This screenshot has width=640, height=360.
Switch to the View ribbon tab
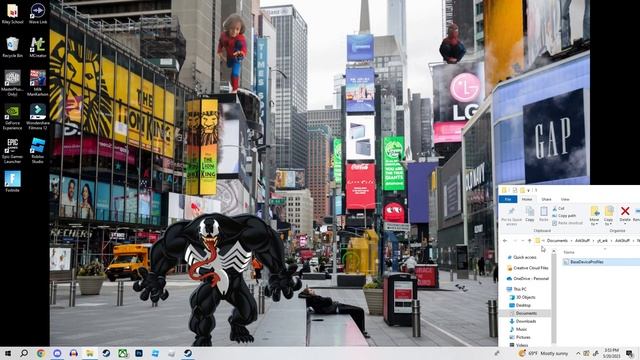(565, 199)
